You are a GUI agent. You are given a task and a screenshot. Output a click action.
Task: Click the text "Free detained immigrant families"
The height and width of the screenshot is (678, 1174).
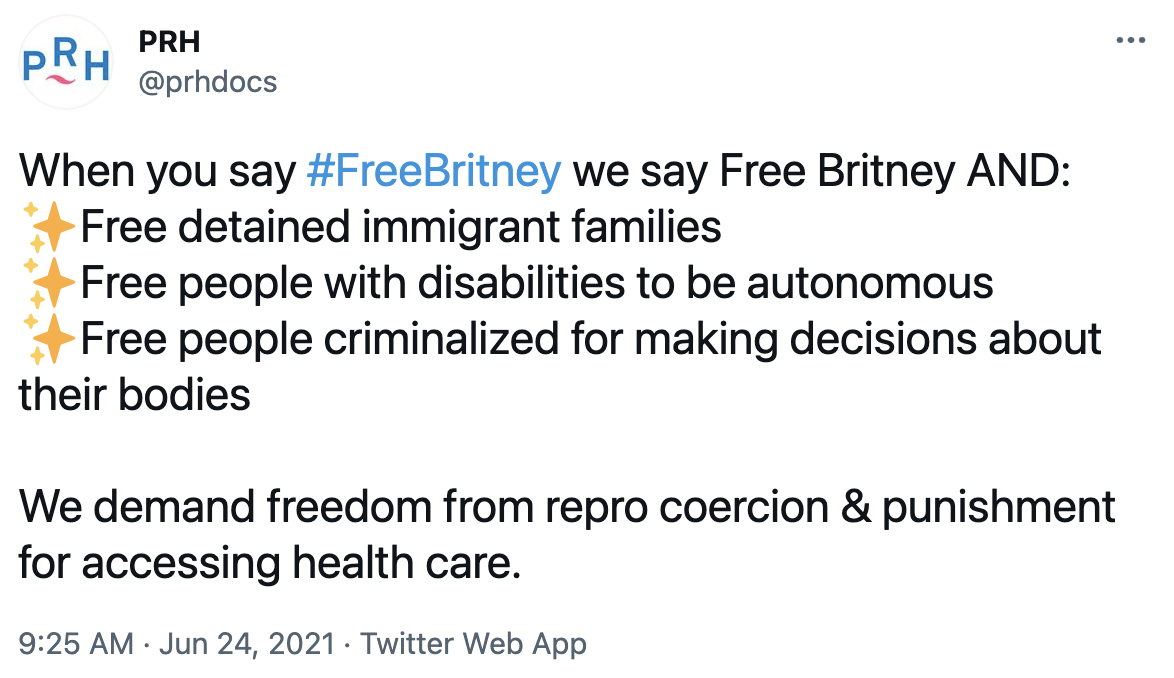(x=401, y=227)
